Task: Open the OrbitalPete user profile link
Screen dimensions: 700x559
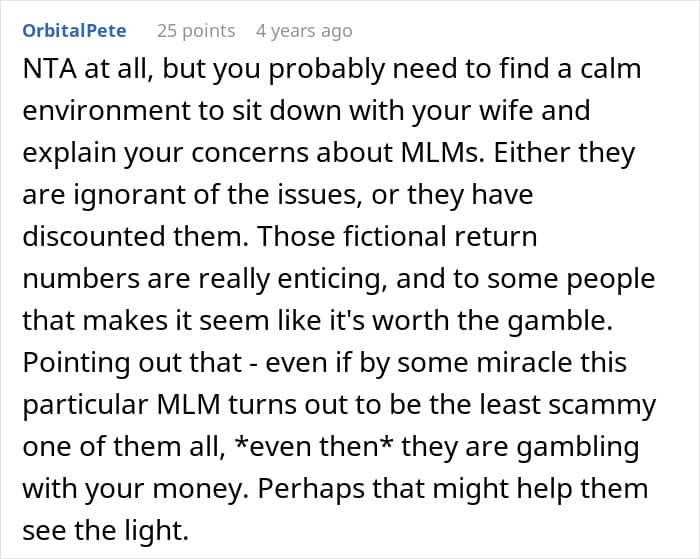Action: pos(75,31)
